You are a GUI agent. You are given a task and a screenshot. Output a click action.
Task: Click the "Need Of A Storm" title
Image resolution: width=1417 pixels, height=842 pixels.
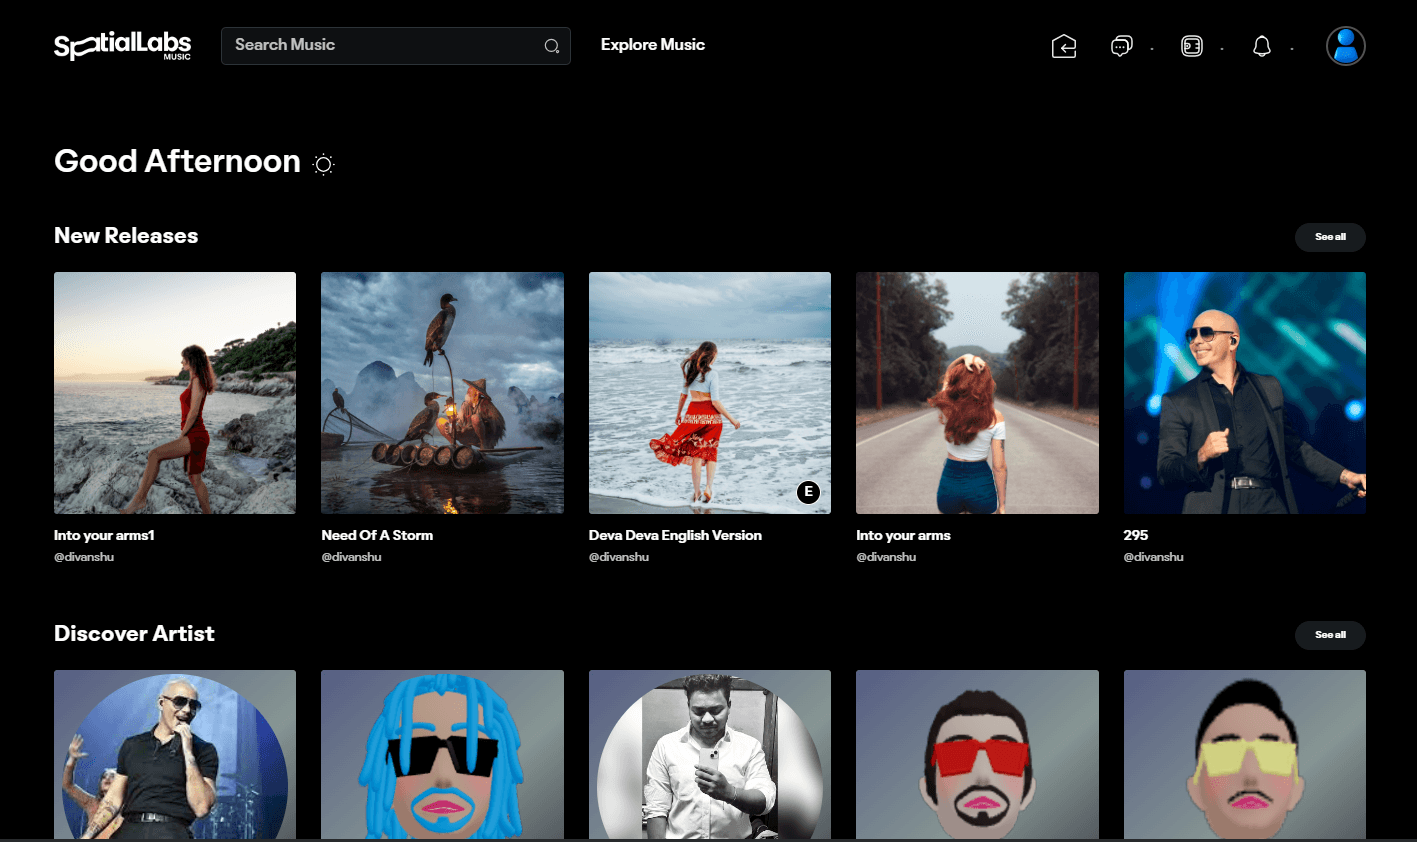377,535
